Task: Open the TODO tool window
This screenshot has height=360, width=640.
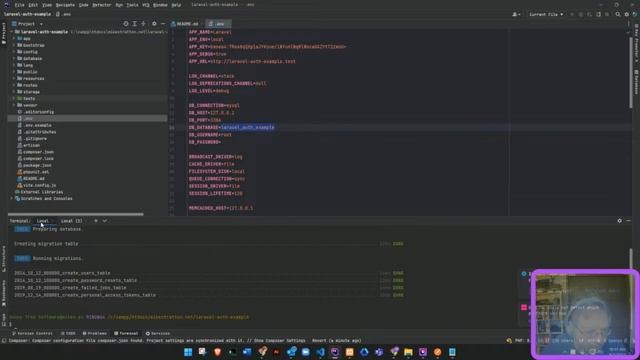Action: coord(68,333)
